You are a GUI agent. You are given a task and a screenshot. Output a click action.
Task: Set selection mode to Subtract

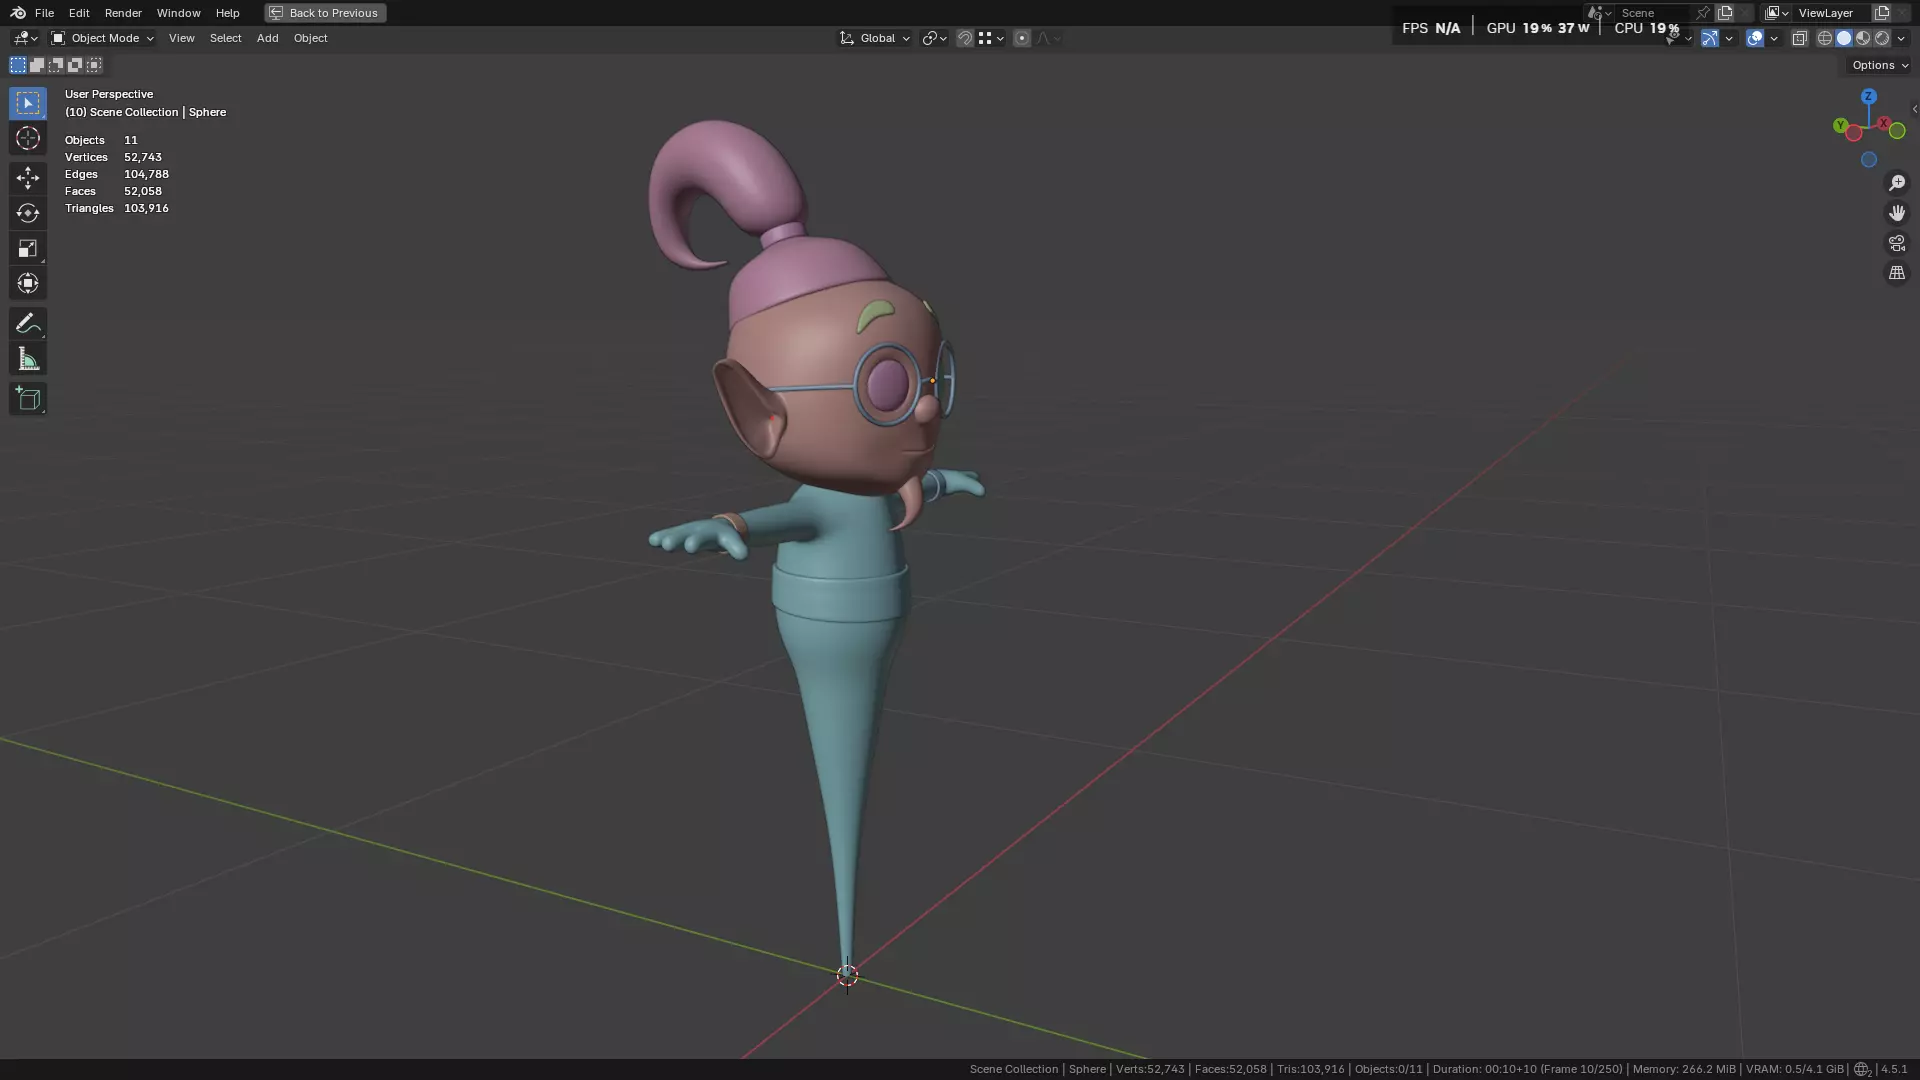coord(56,65)
